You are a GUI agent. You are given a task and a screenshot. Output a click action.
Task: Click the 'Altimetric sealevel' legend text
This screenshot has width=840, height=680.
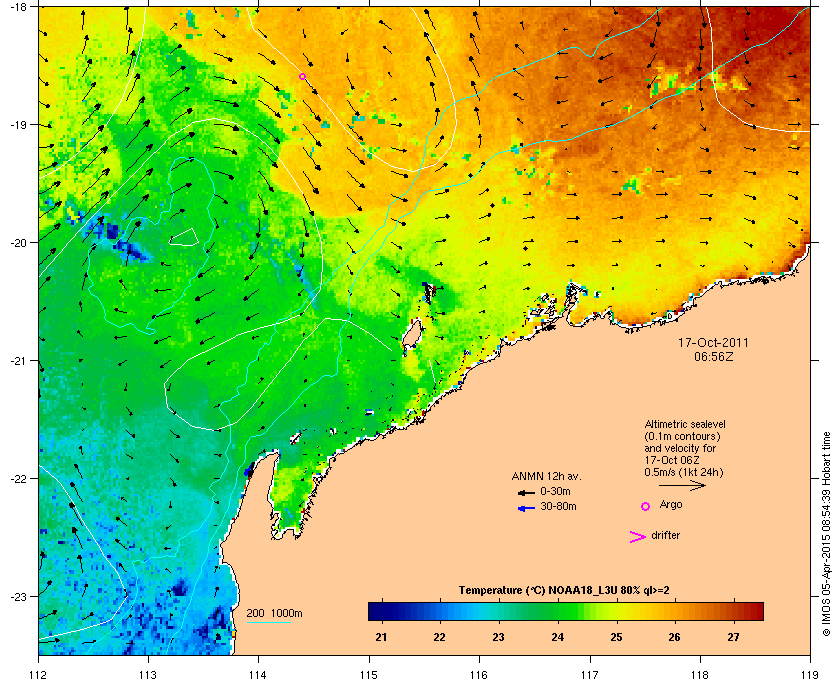coord(685,424)
